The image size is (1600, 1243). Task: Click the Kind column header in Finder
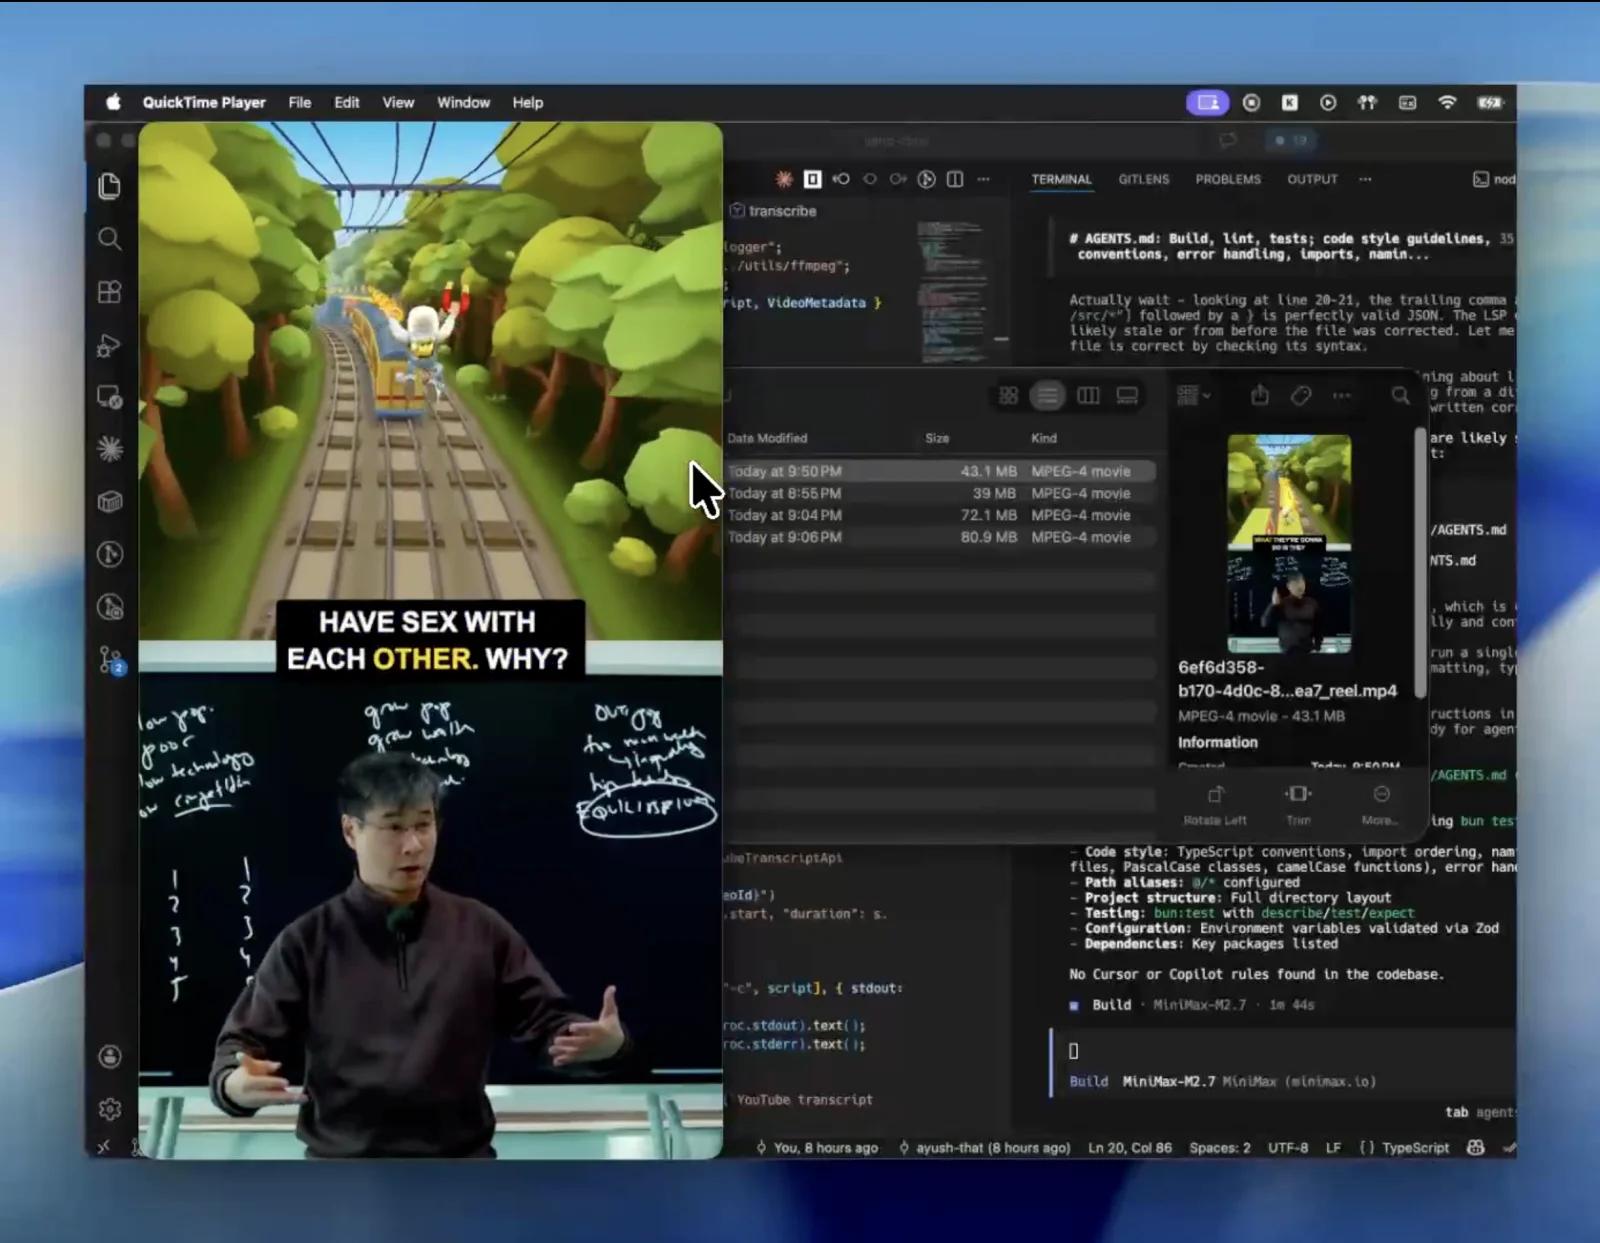click(x=1044, y=438)
